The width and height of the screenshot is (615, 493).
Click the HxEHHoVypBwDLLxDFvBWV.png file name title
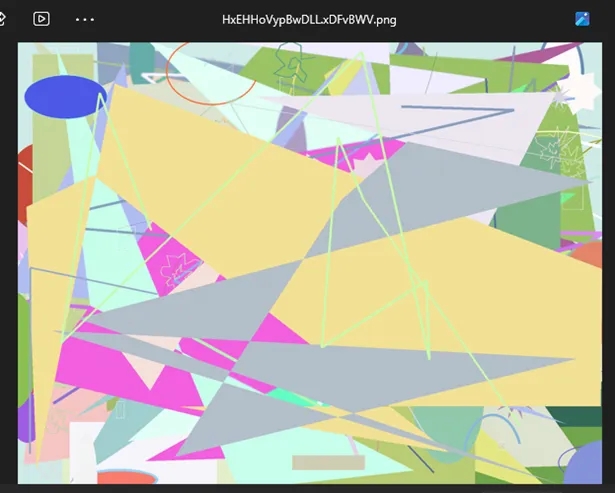pyautogui.click(x=308, y=19)
